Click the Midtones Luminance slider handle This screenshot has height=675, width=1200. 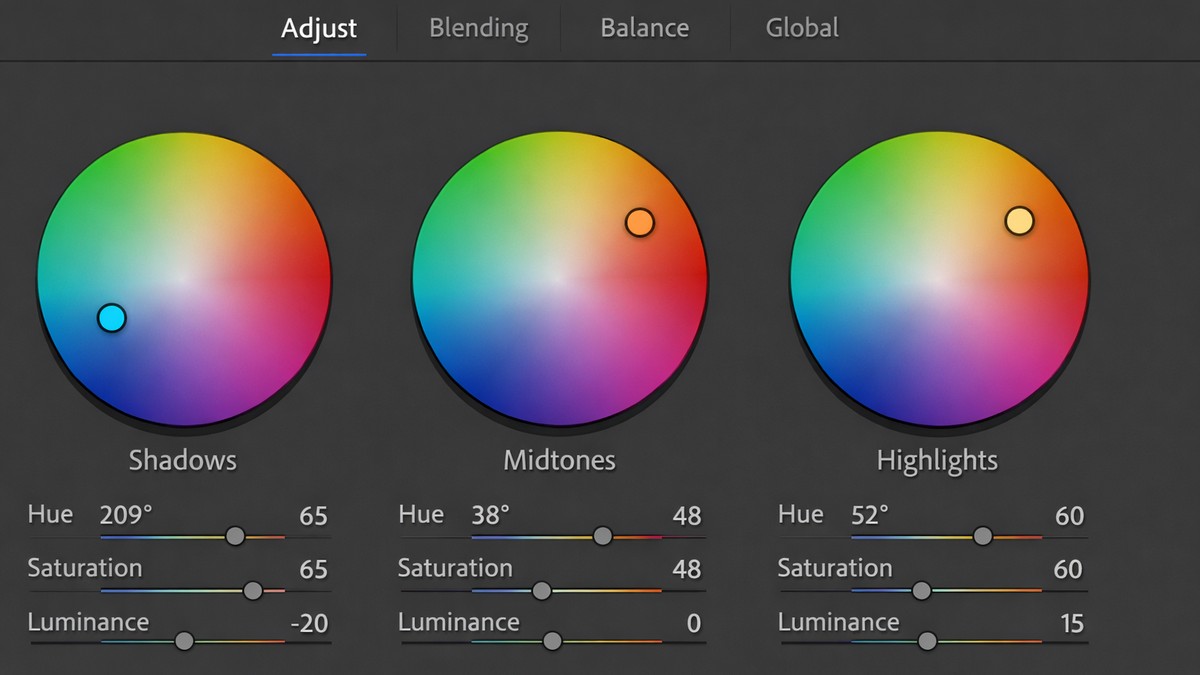click(552, 641)
